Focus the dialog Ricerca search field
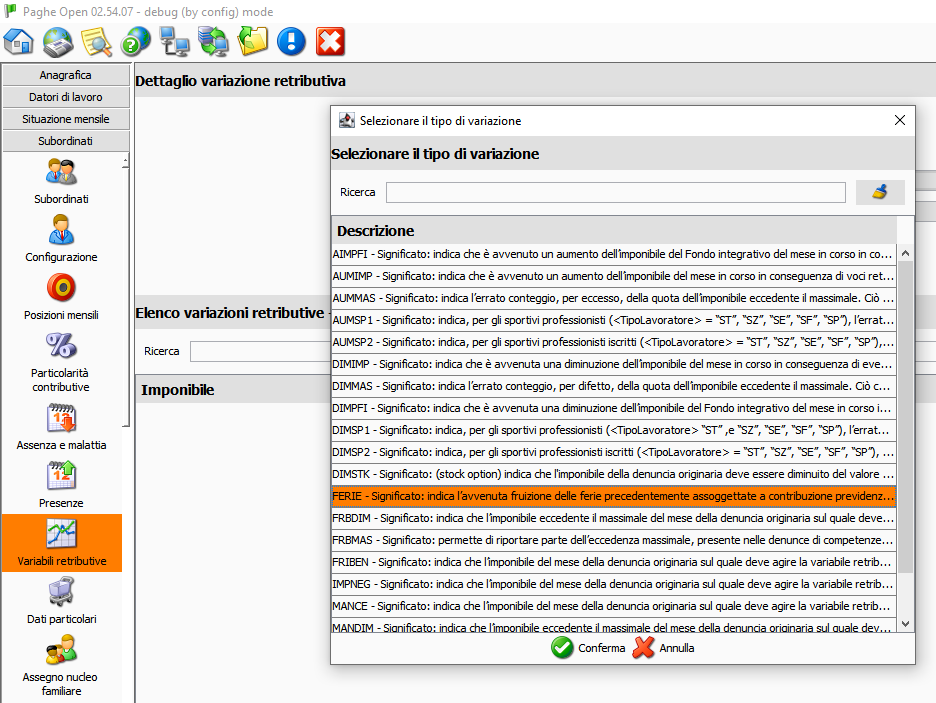This screenshot has width=936, height=703. pos(615,192)
